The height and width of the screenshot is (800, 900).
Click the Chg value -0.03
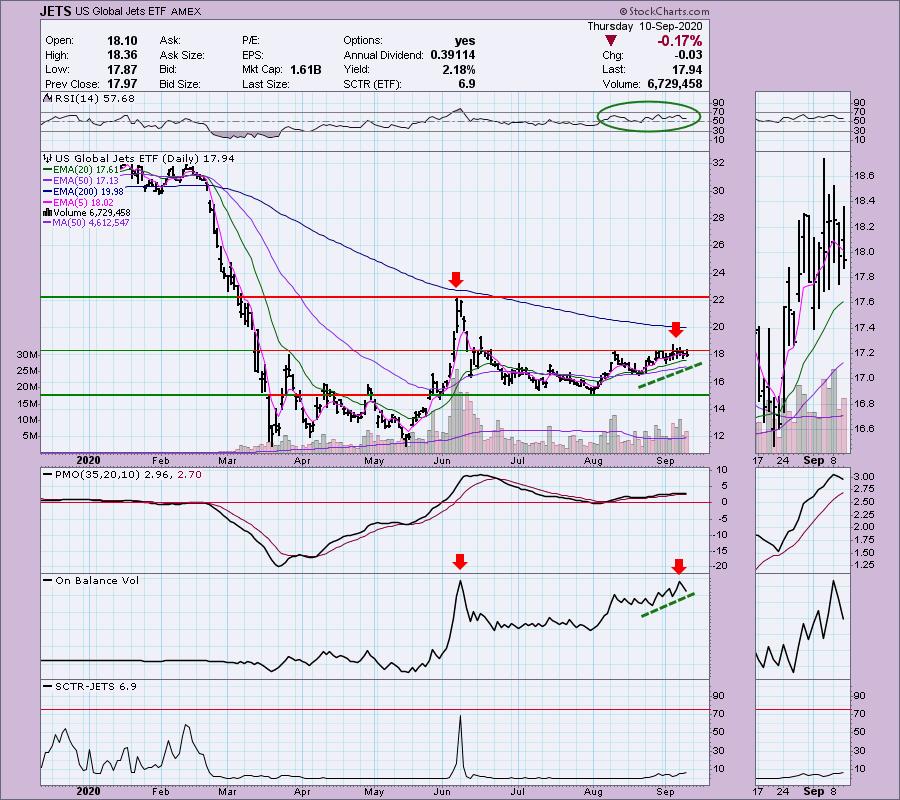[x=689, y=55]
